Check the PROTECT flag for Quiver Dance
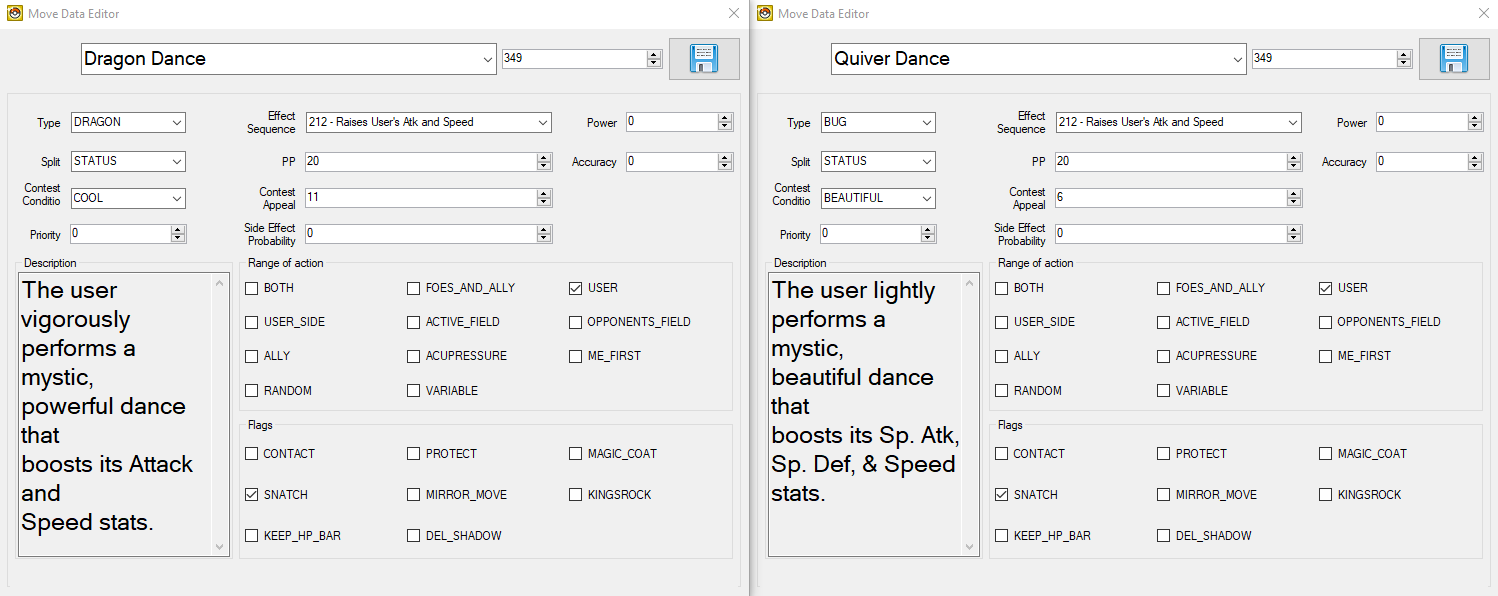1498x596 pixels. tap(1164, 454)
